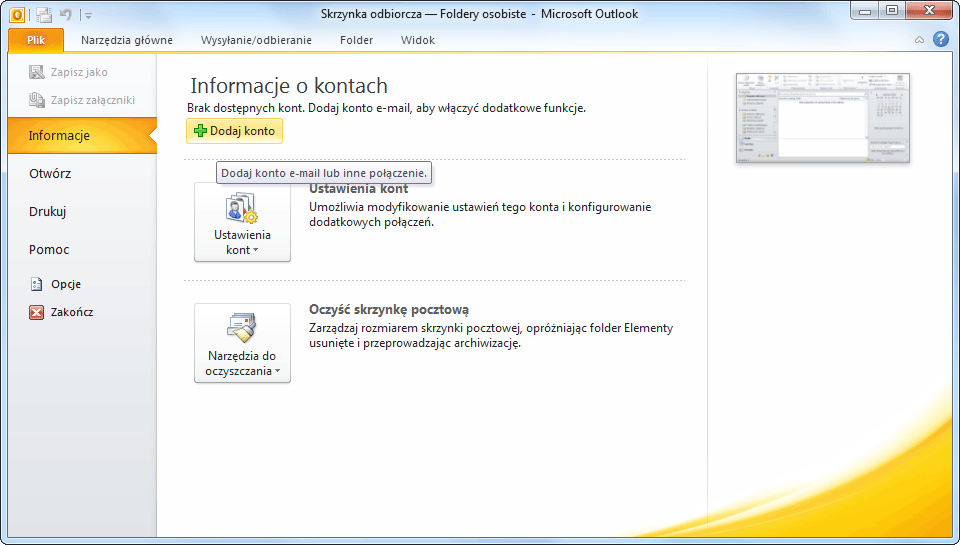Image resolution: width=960 pixels, height=545 pixels.
Task: Minimize the ribbon with the caret icon
Action: (919, 40)
